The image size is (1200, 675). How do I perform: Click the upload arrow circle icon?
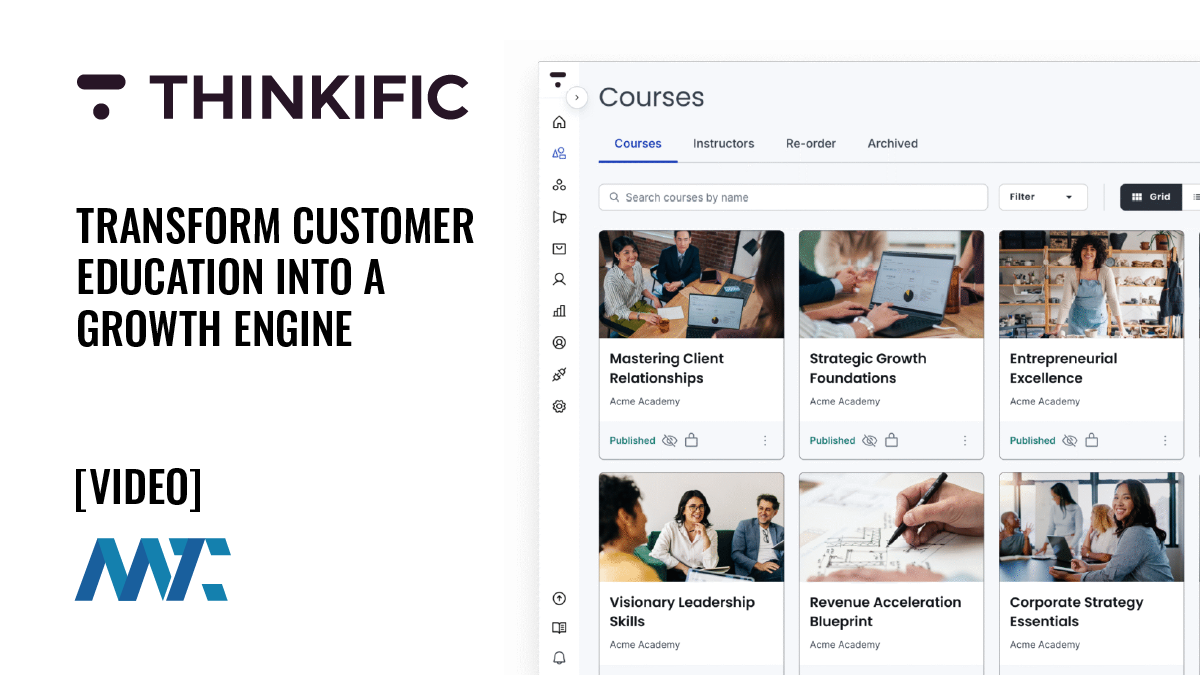pos(559,598)
